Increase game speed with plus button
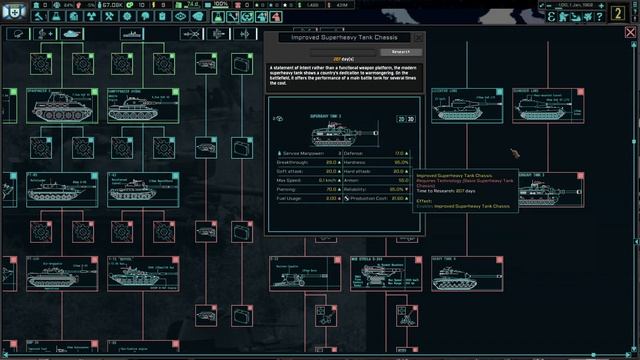 pos(601,5)
